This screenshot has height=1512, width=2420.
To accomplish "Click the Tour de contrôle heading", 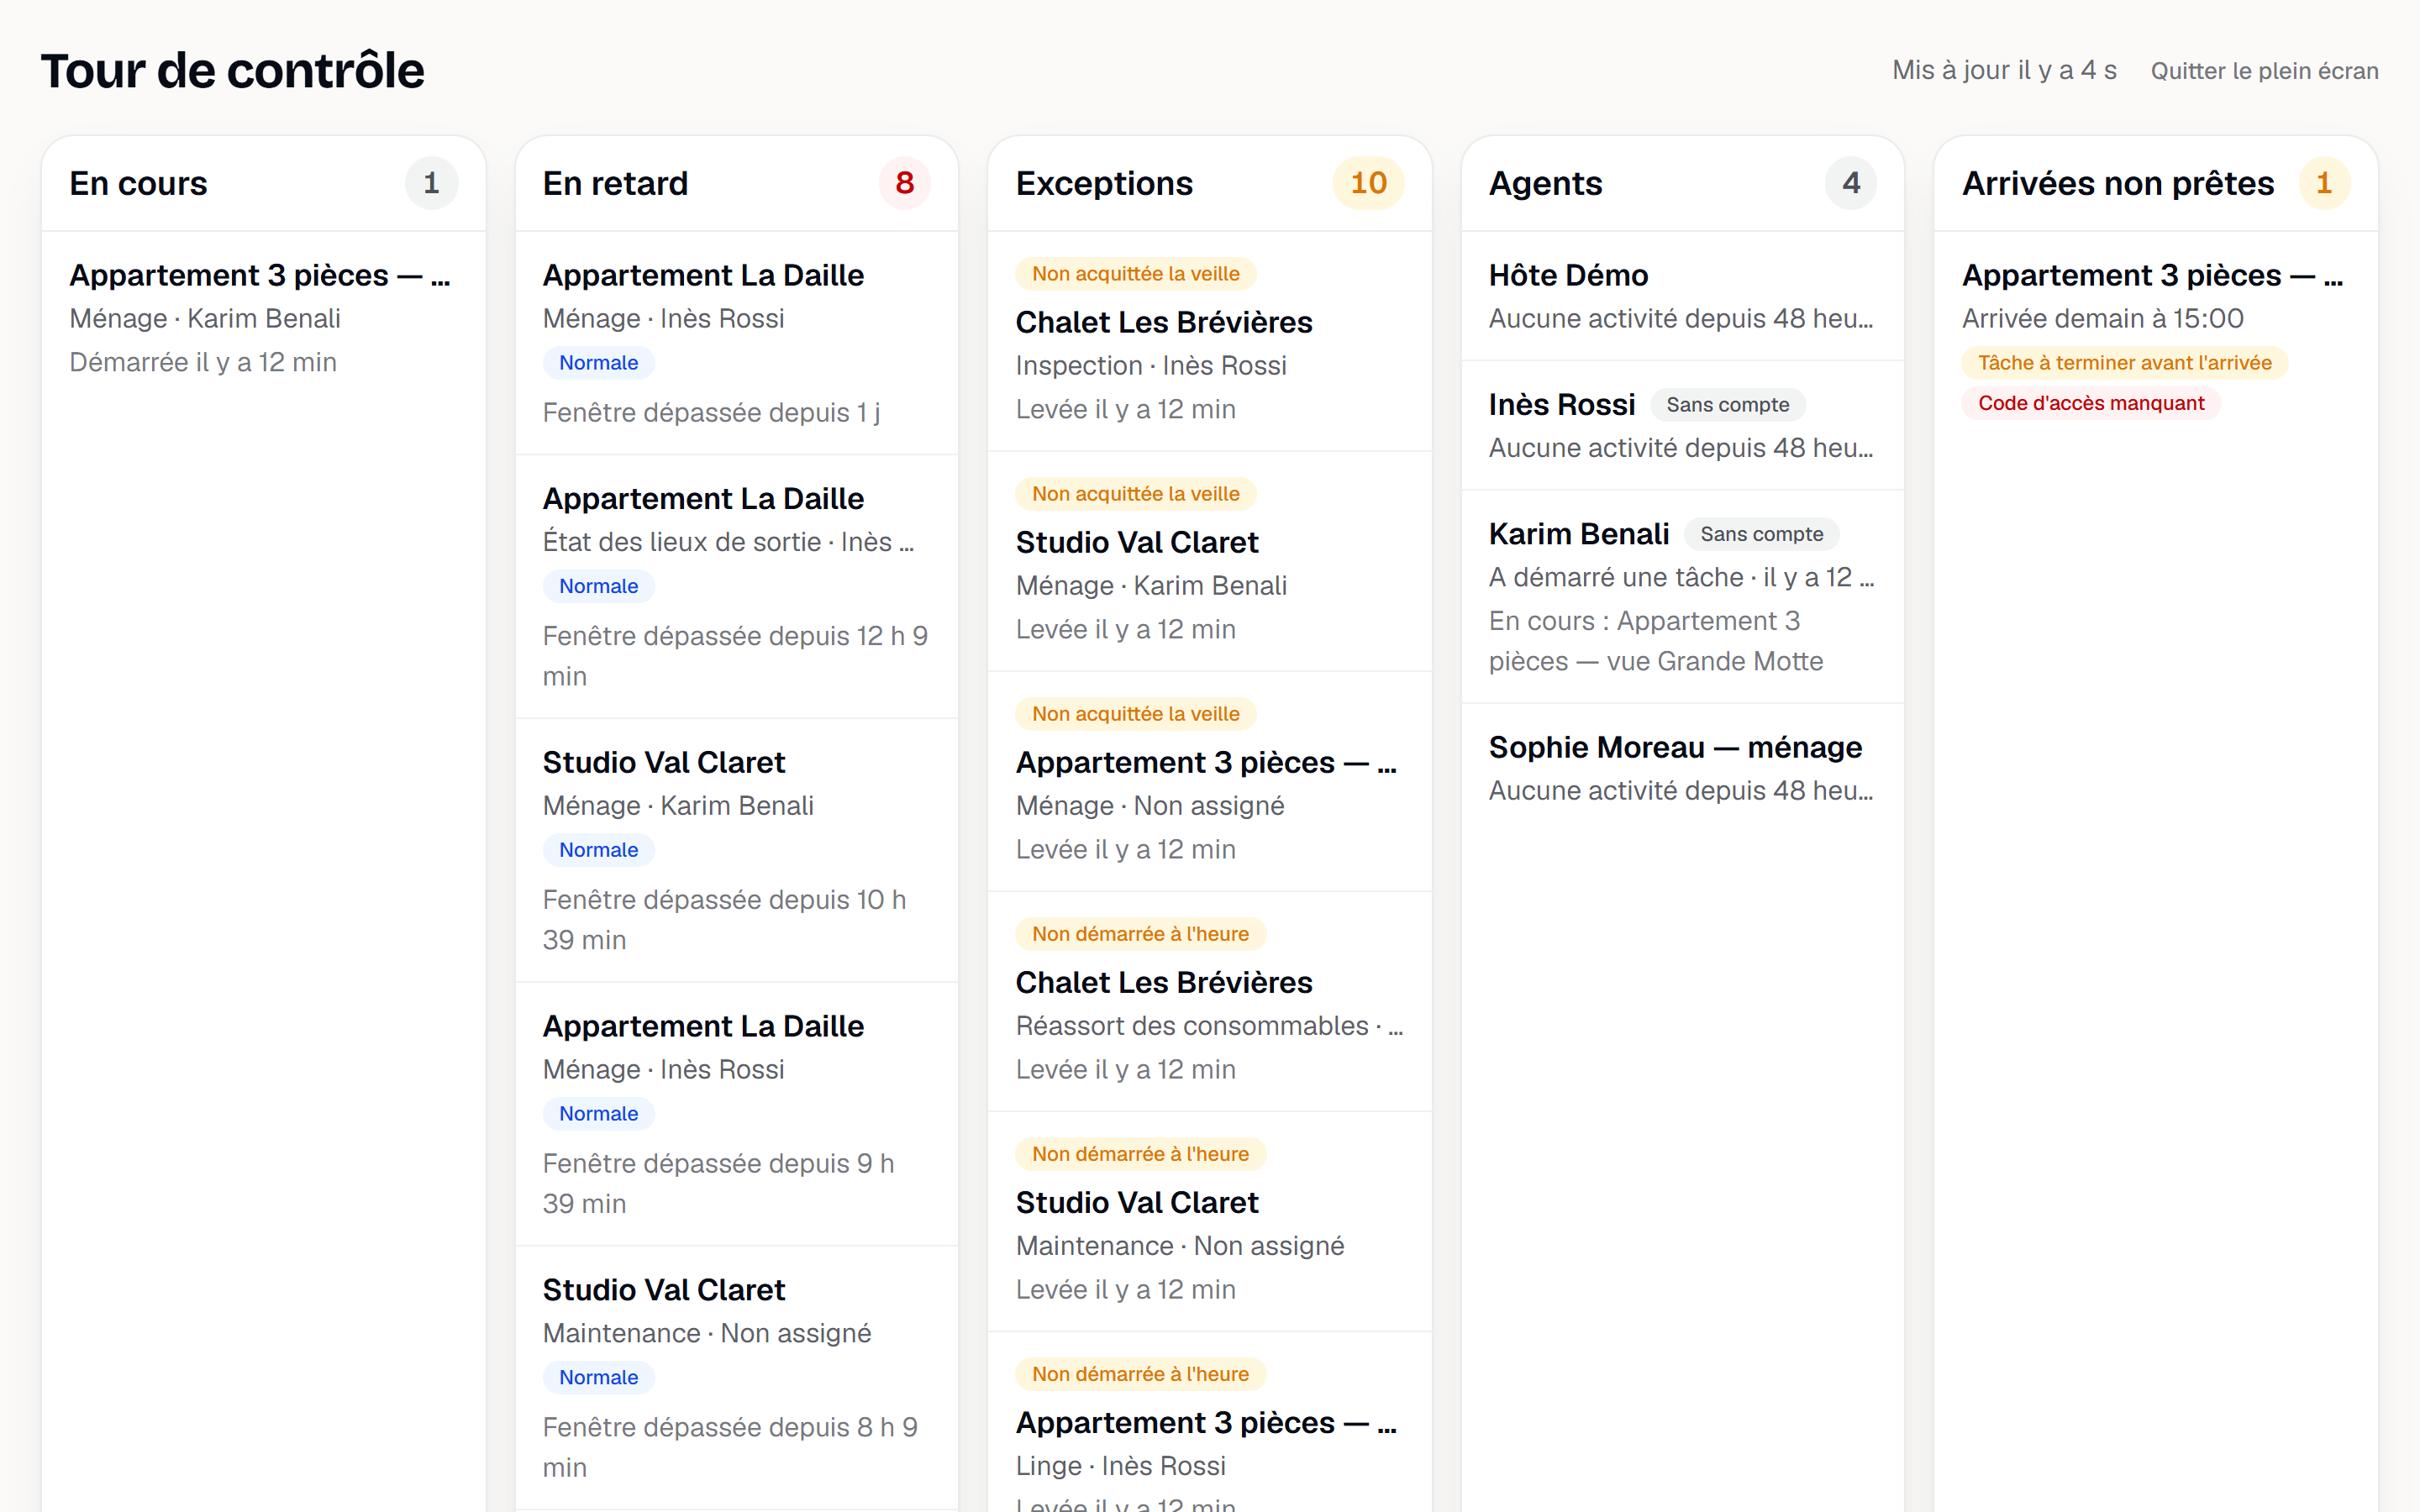I will tap(233, 71).
